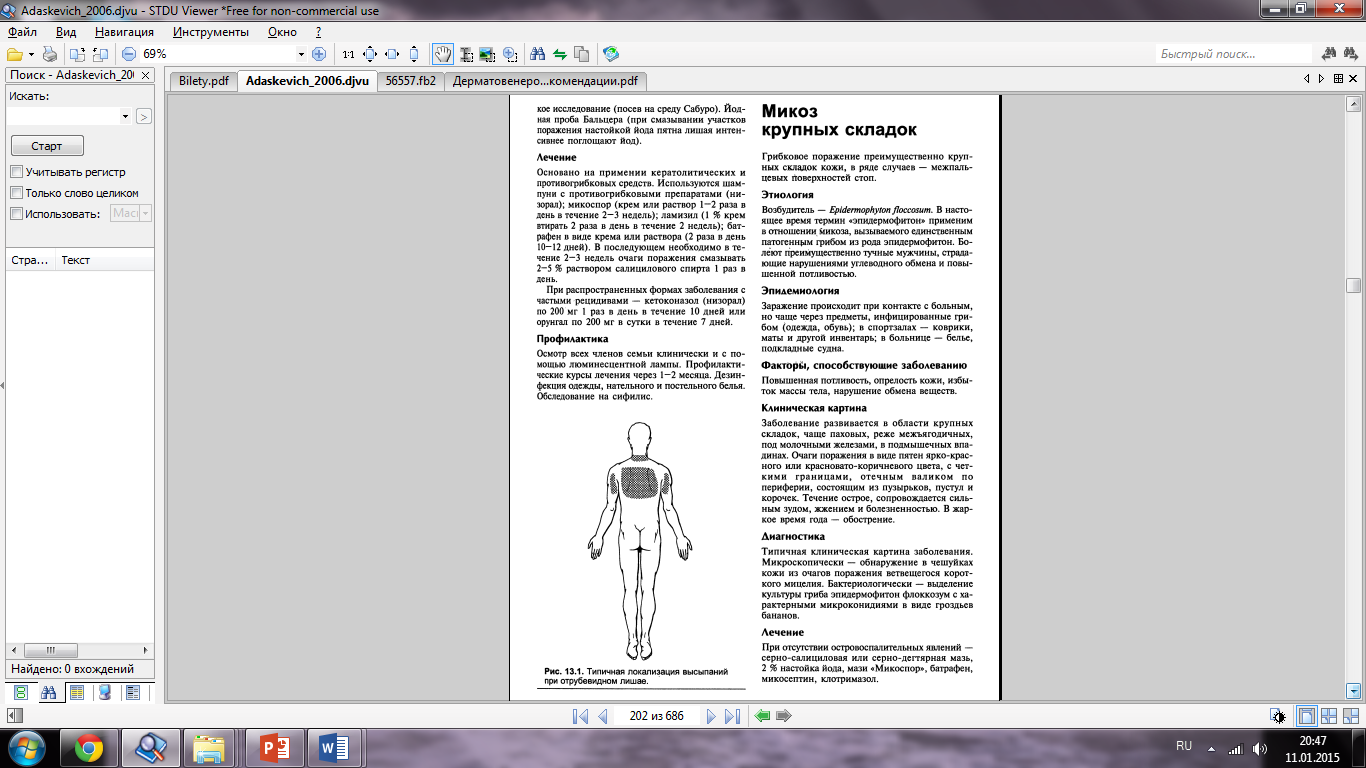
Task: Click the search options arrow button next to Искать field
Action: pos(143,117)
